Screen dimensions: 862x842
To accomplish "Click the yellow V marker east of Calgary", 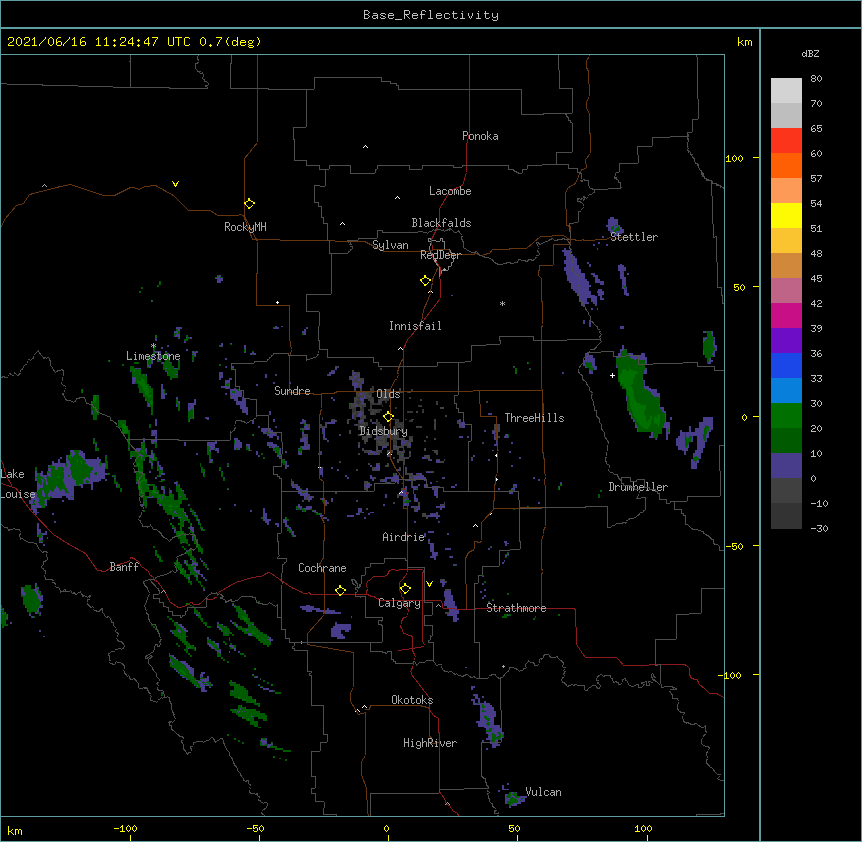I will pyautogui.click(x=429, y=584).
